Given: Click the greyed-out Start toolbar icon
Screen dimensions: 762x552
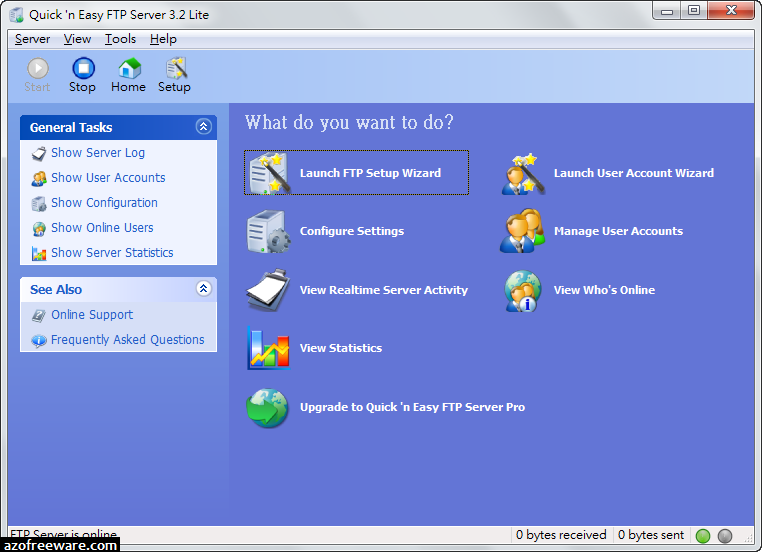Looking at the screenshot, I should pyautogui.click(x=37, y=69).
